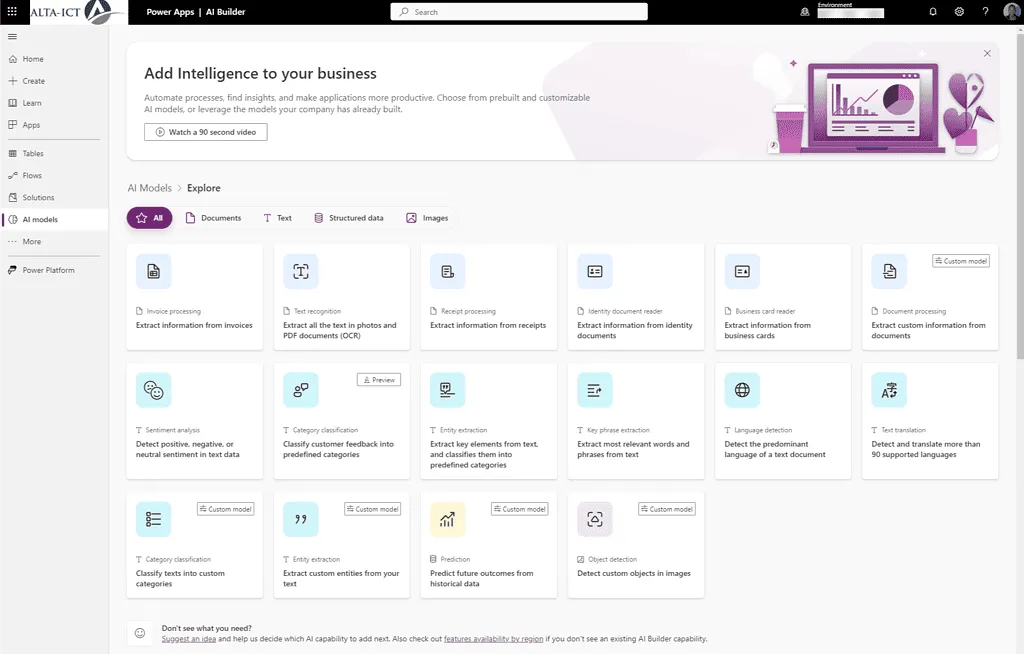The image size is (1024, 654).
Task: Open the Object detection model icon
Action: click(x=595, y=519)
